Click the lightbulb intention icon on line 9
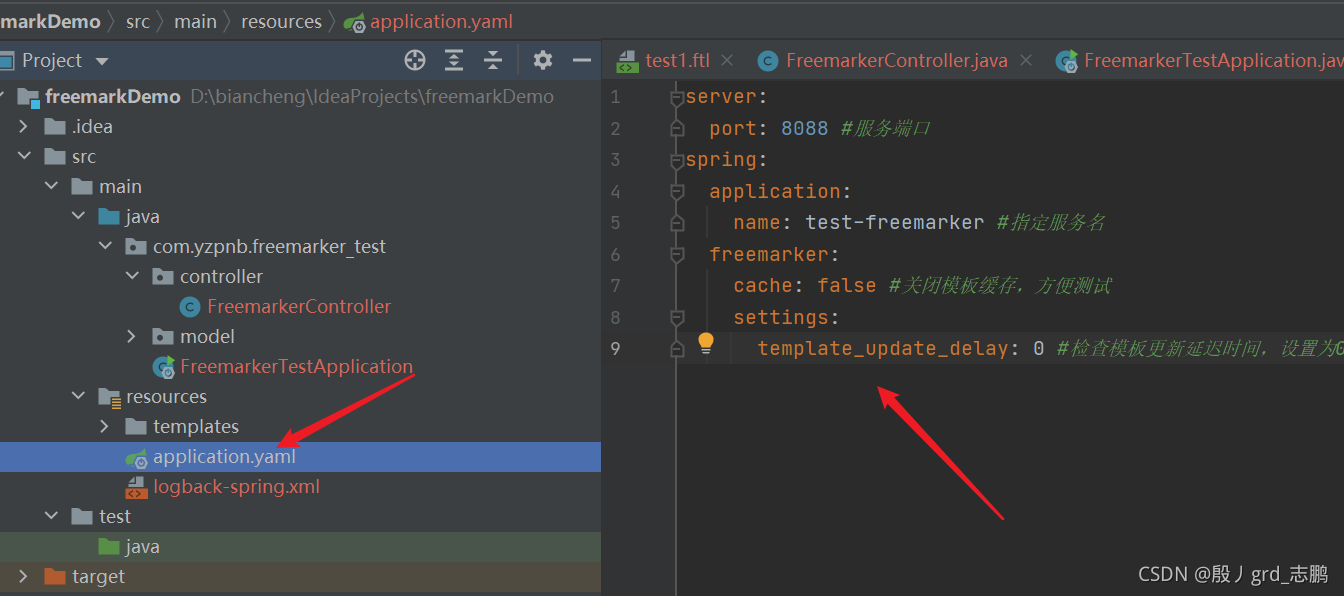Viewport: 1344px width, 596px height. 706,343
